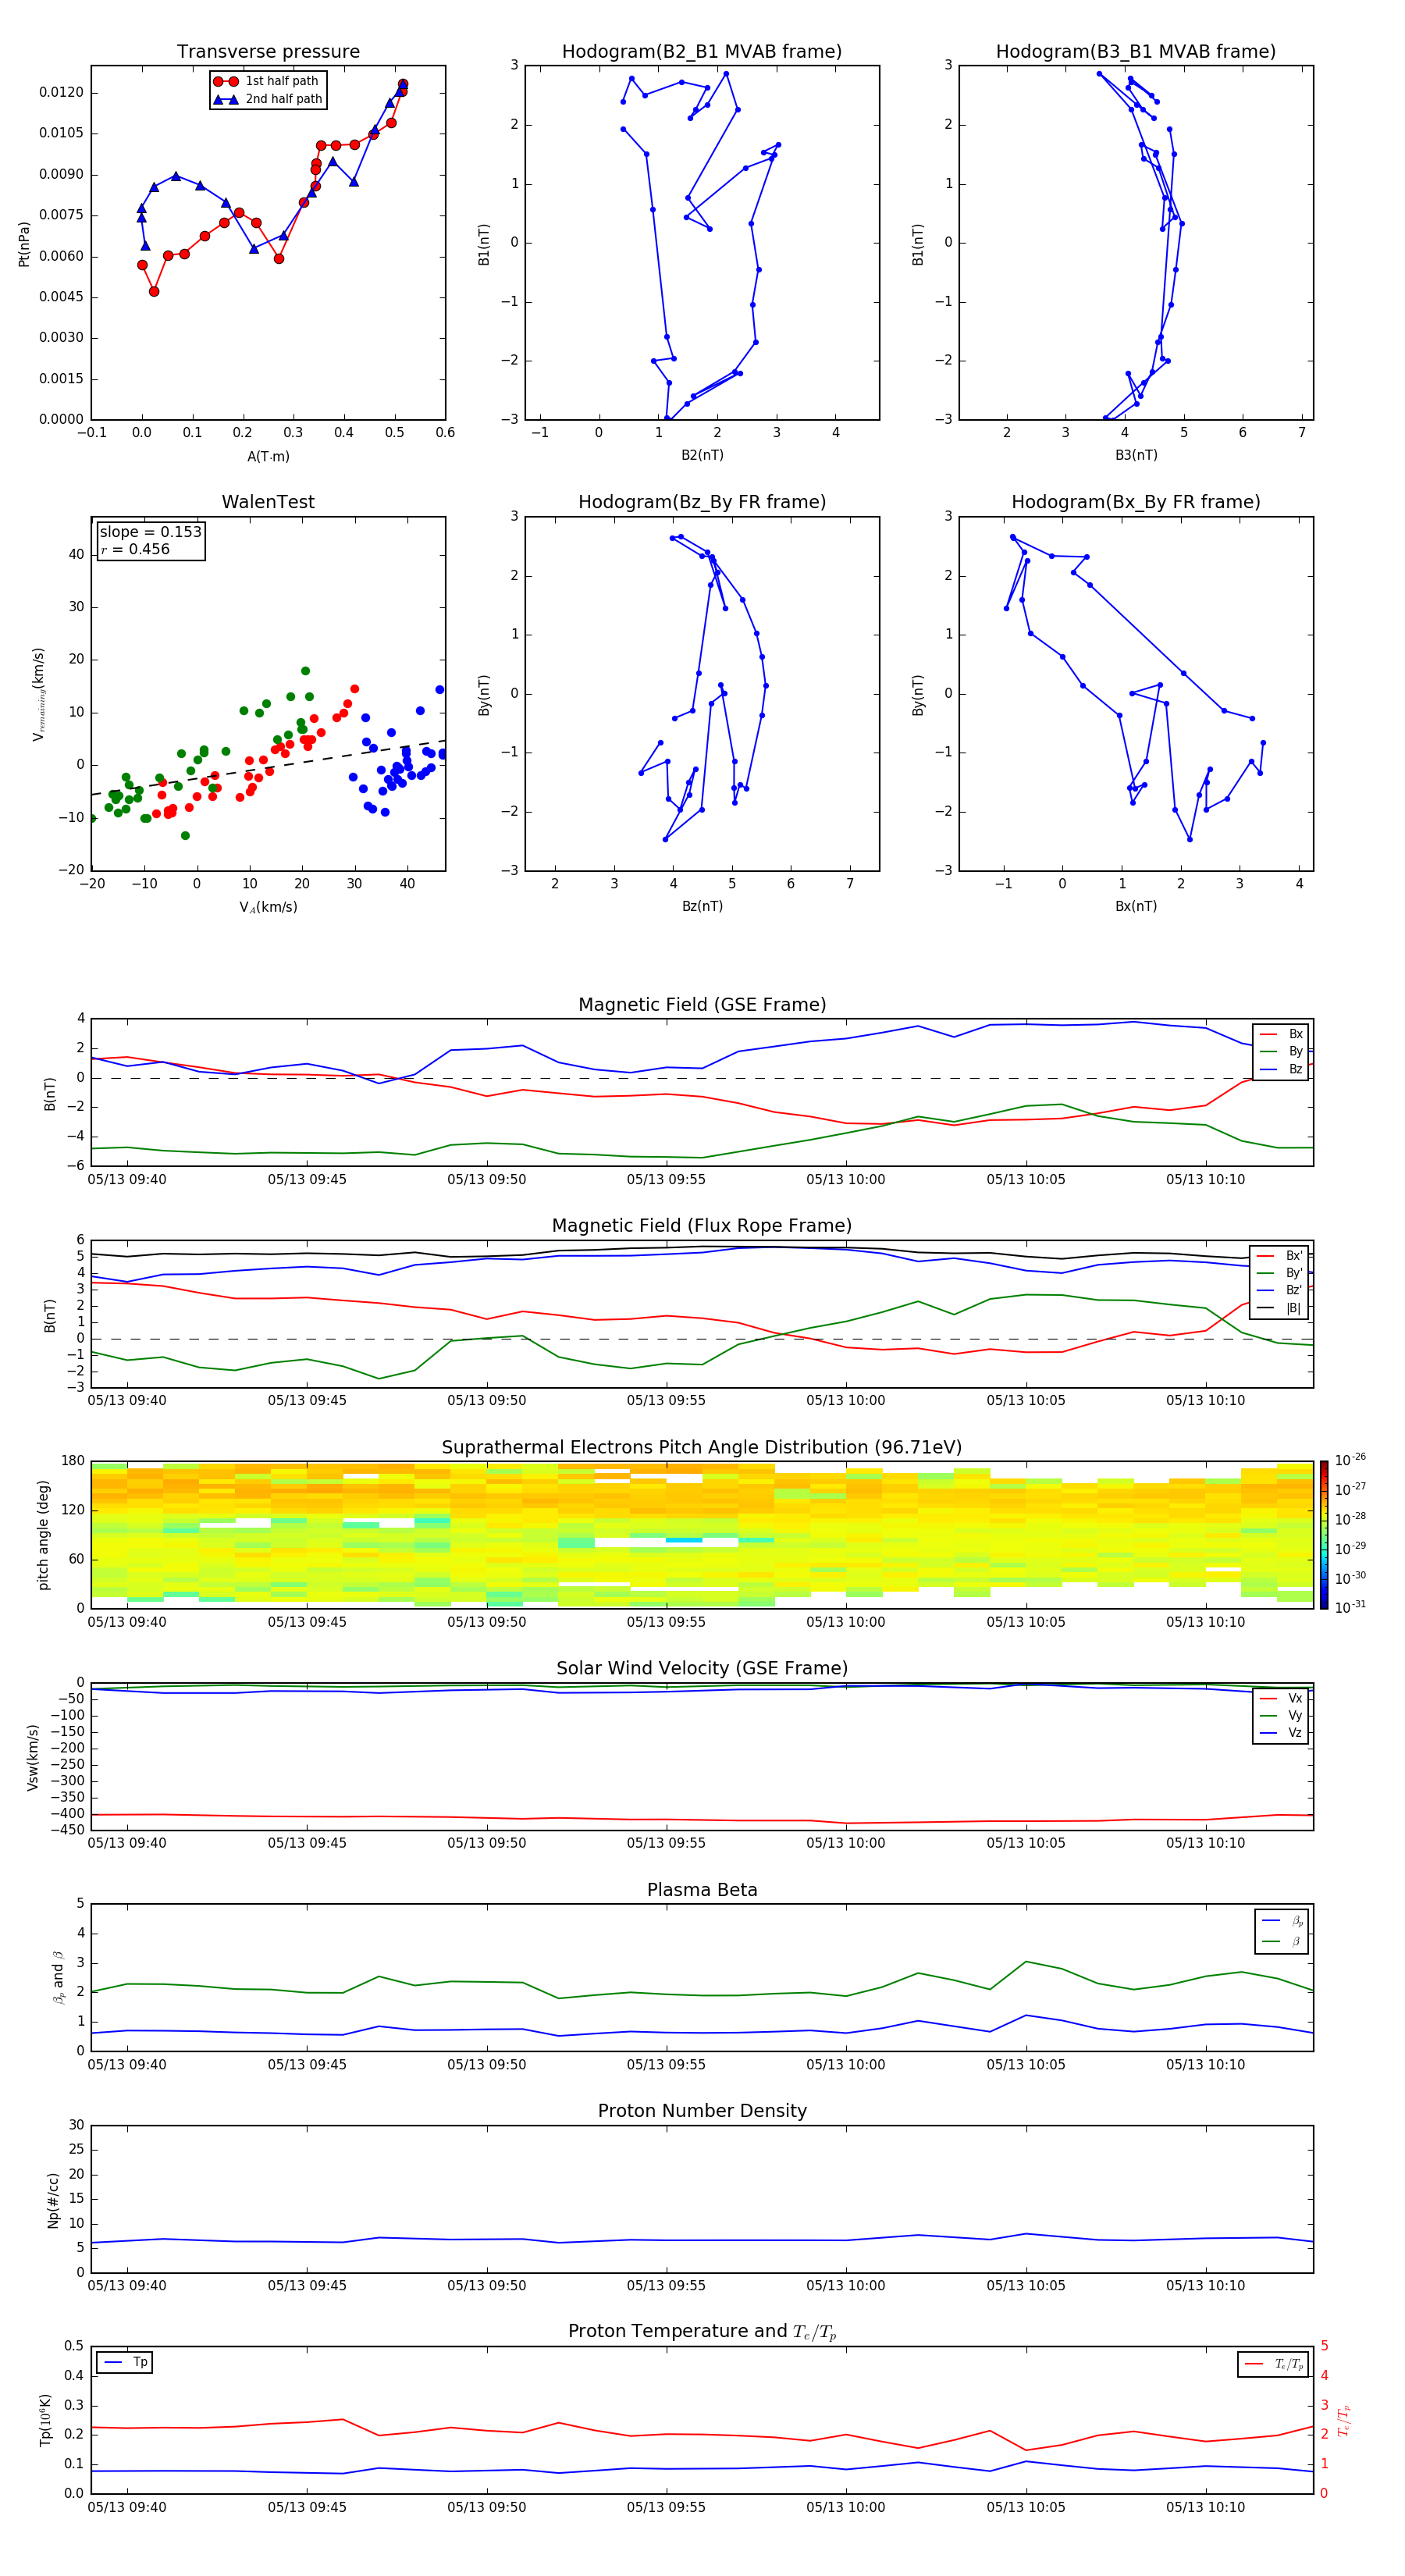The image size is (1405, 2576).
Task: Select green β entry in Plasma Beta legend
Action: (x=1282, y=1941)
